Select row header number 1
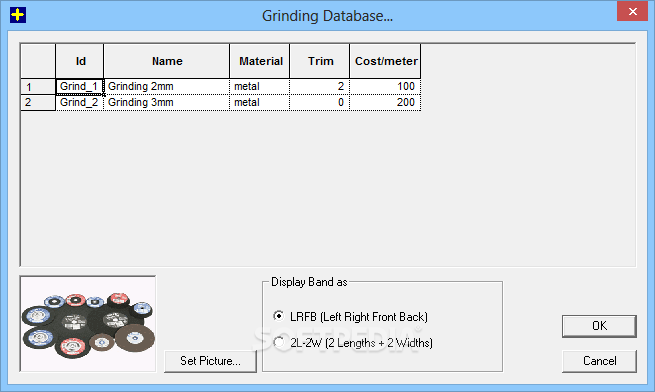The image size is (655, 392). click(38, 87)
